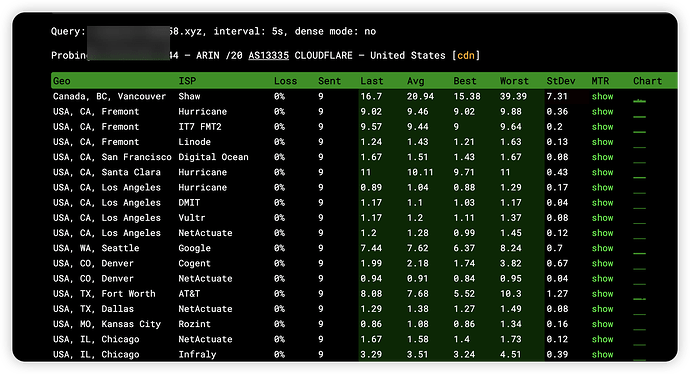690x374 pixels.
Task: Select the USA, CA, San Francisco cell
Action: click(112, 157)
